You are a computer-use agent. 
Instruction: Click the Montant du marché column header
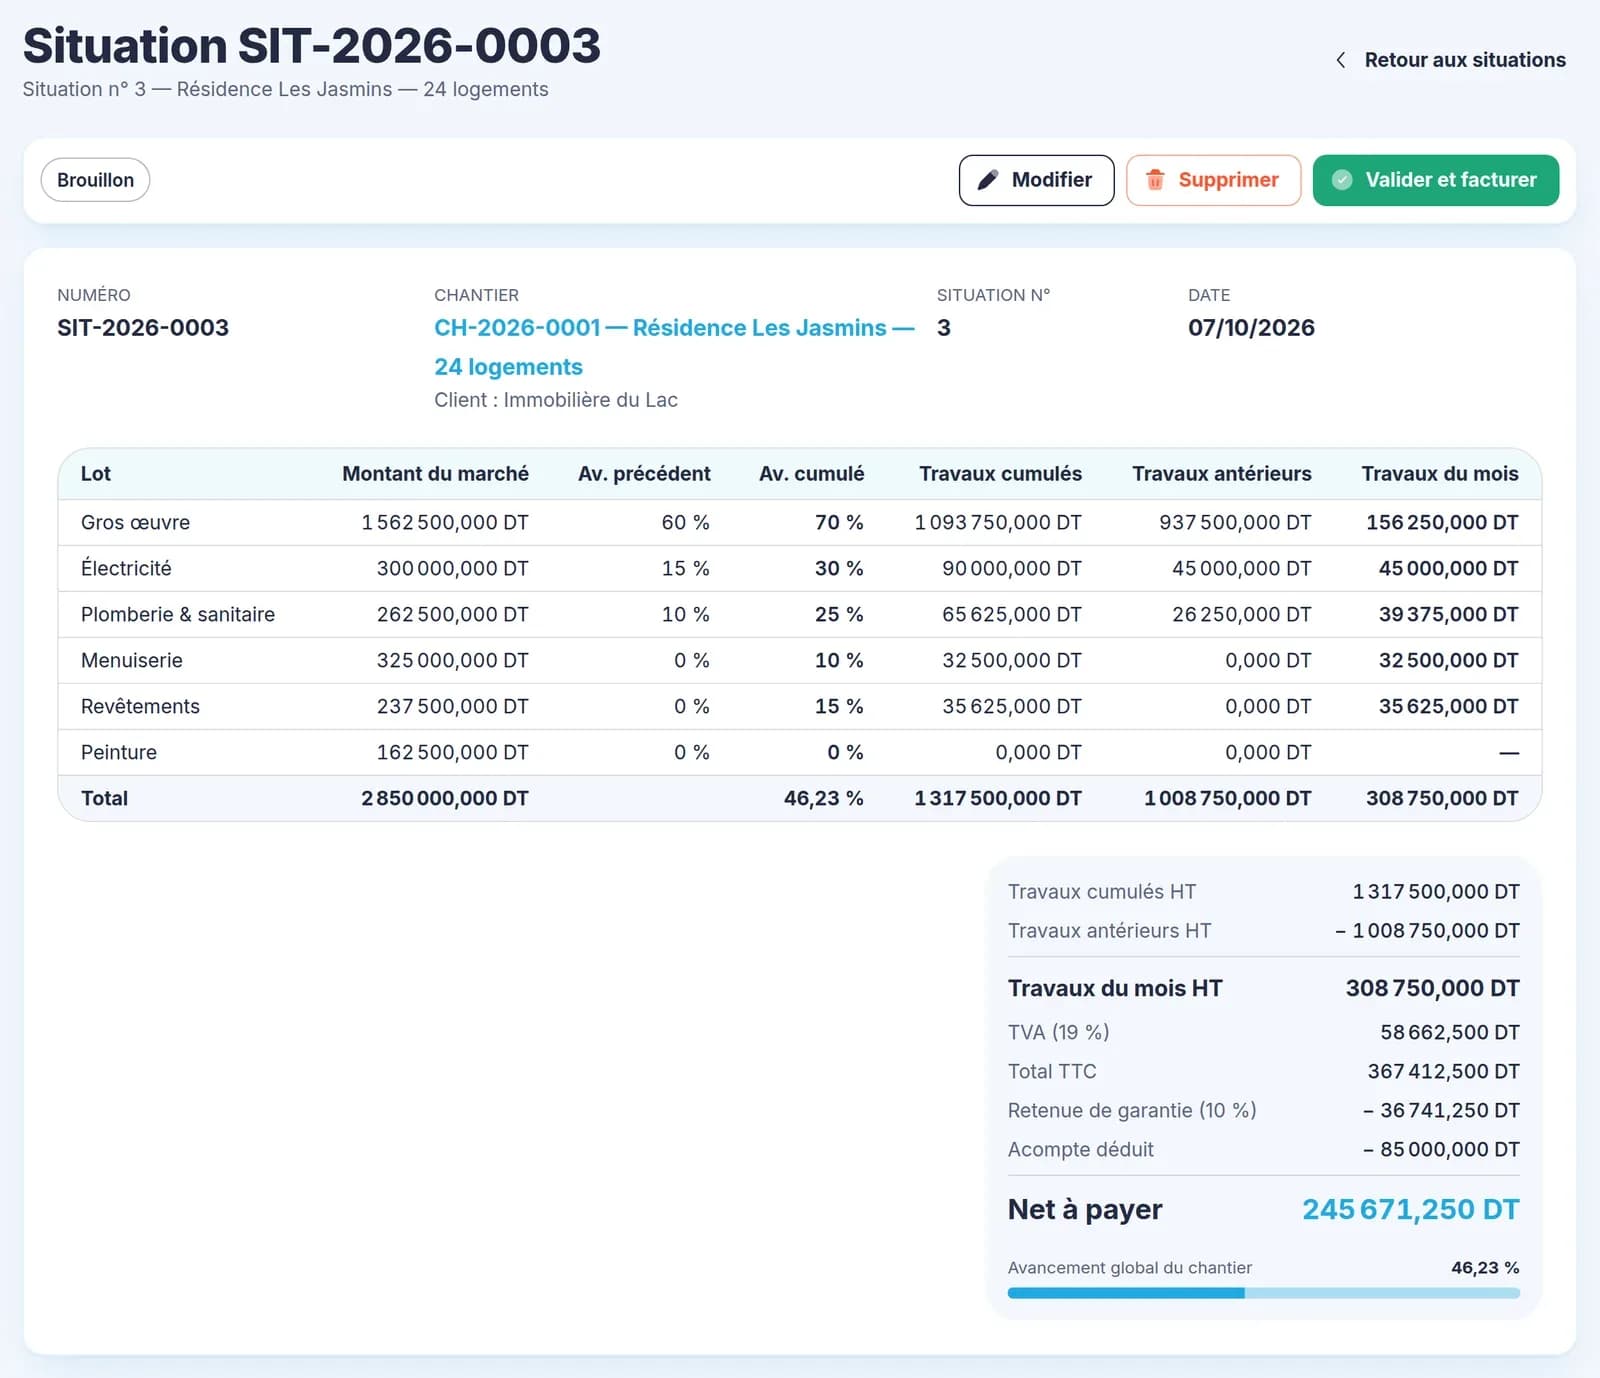pos(435,474)
